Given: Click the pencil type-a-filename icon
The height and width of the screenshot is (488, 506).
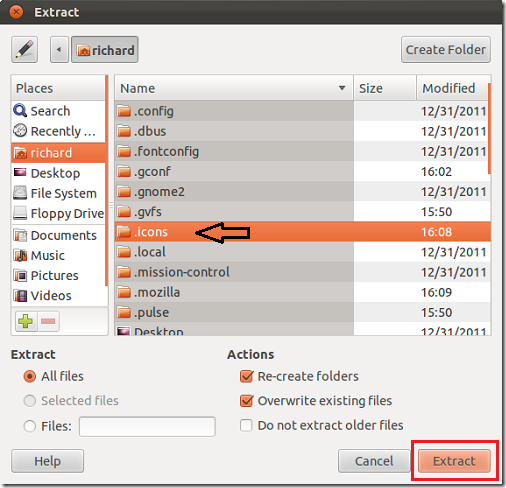Looking at the screenshot, I should (x=24, y=50).
